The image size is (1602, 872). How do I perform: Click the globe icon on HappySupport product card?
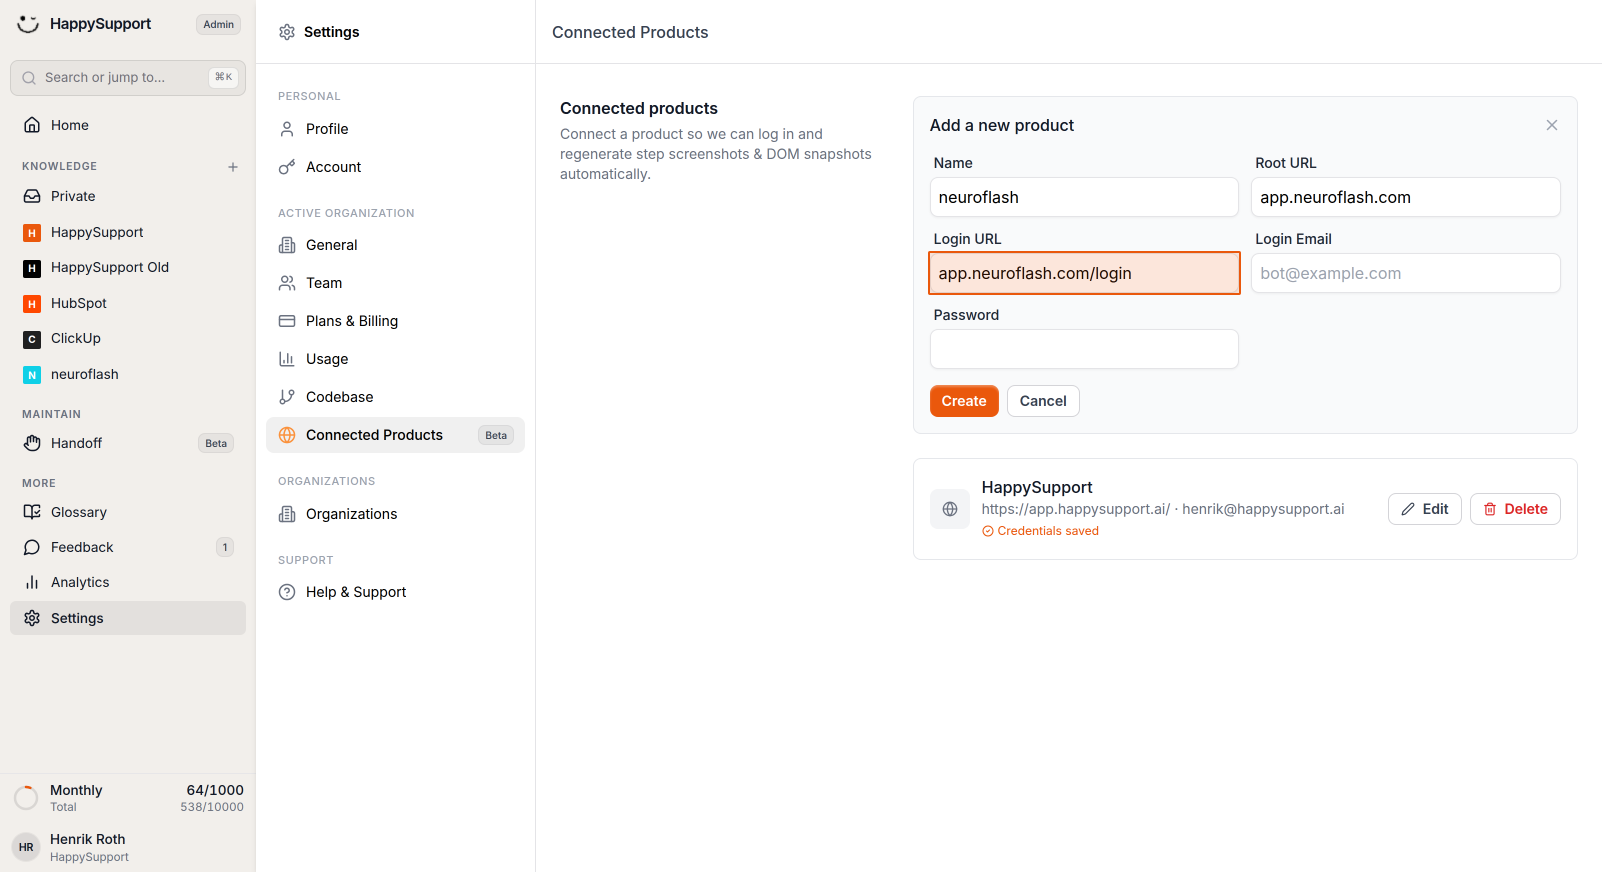(950, 509)
